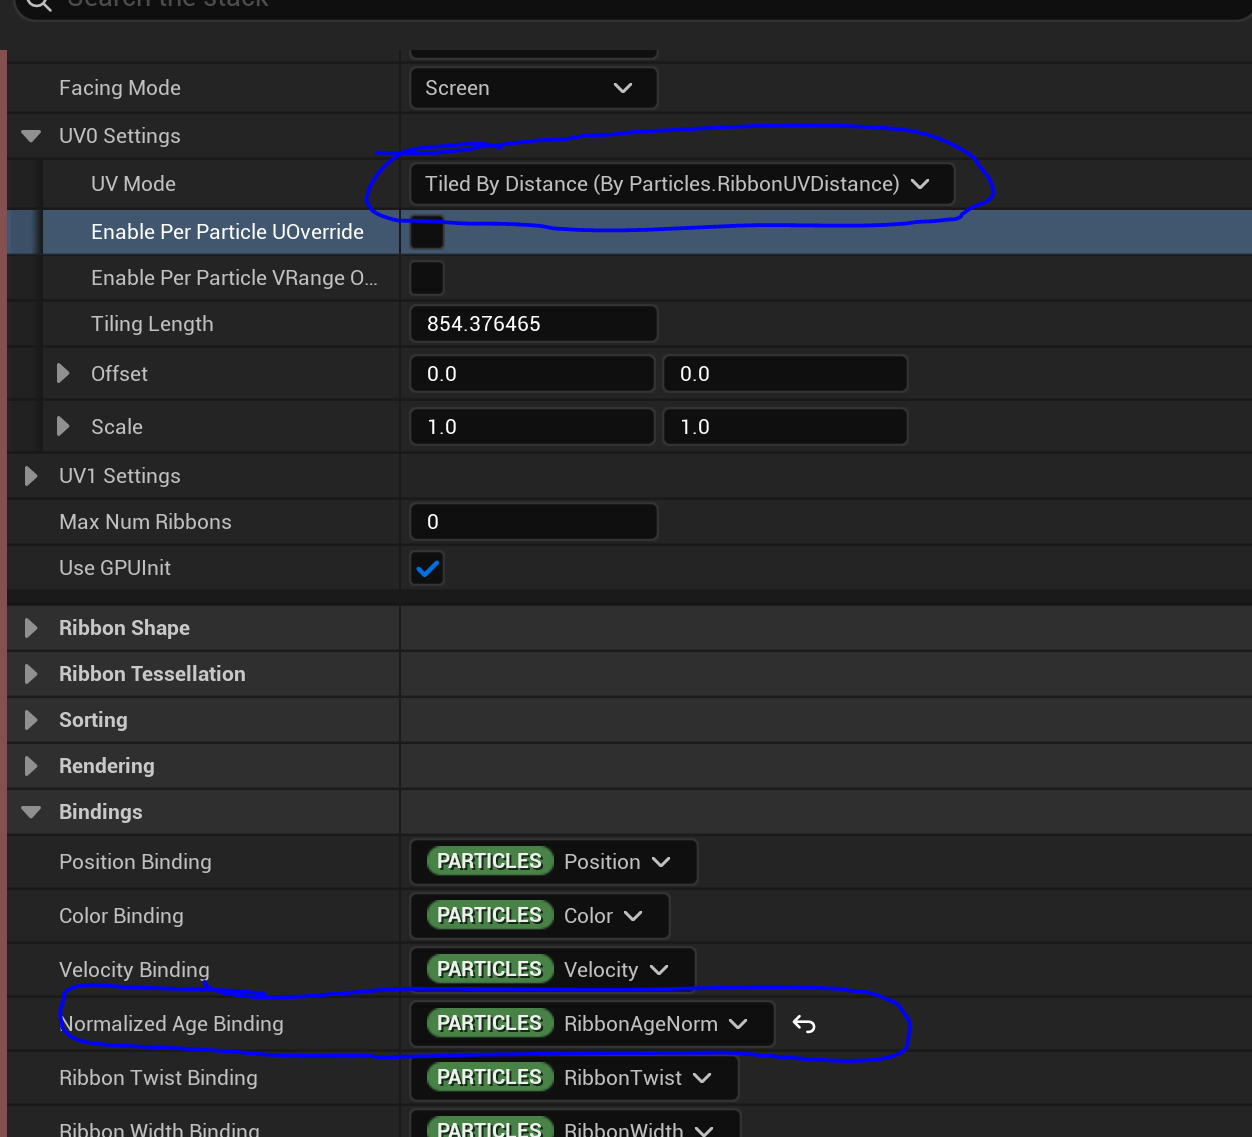Collapse the UV0 Settings section
Viewport: 1252px width, 1137px height.
coord(31,136)
